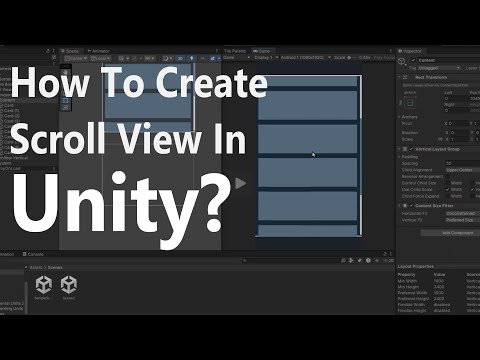Click the Content Size Fitter component icon

(x=405, y=206)
